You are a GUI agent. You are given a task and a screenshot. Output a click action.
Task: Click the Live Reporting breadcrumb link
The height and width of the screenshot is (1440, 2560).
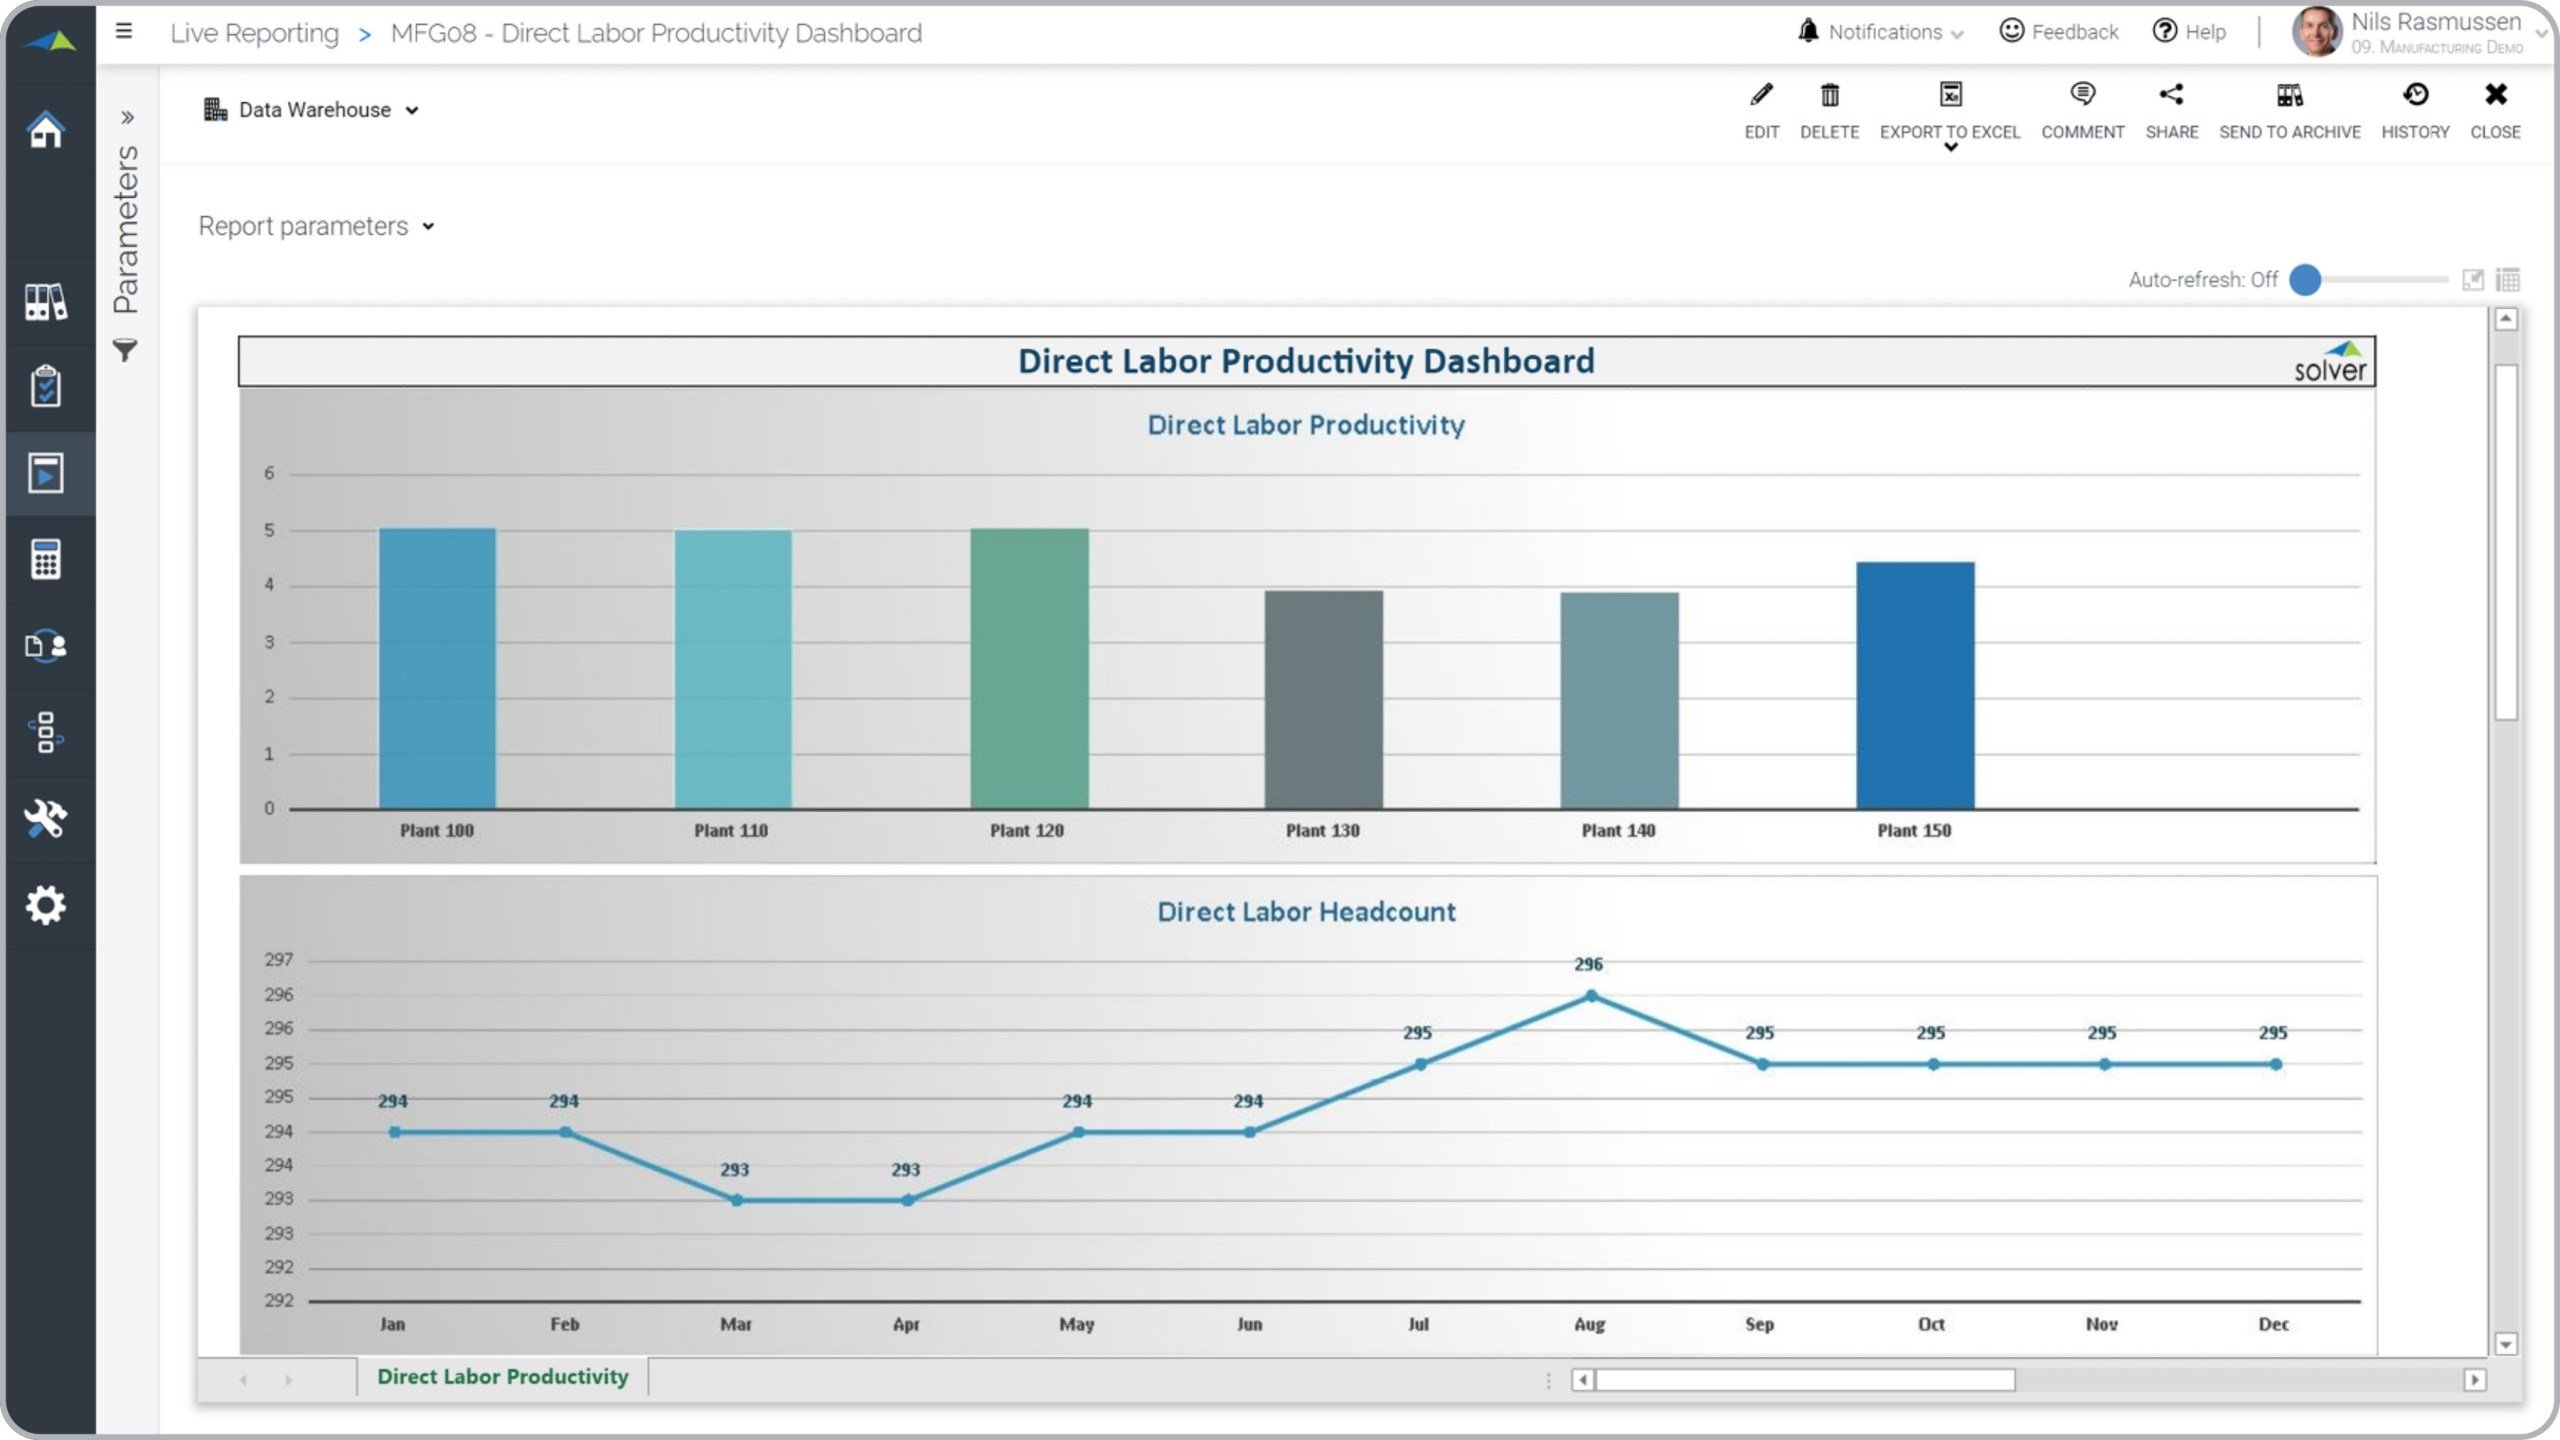(254, 33)
